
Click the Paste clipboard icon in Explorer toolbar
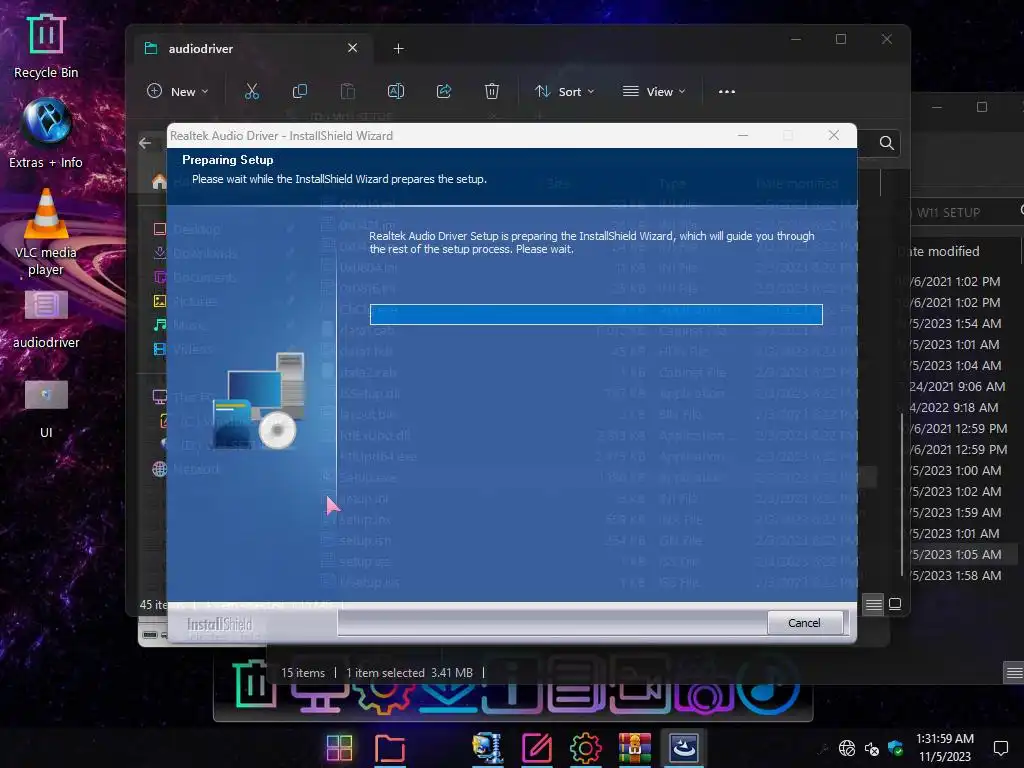tap(347, 91)
